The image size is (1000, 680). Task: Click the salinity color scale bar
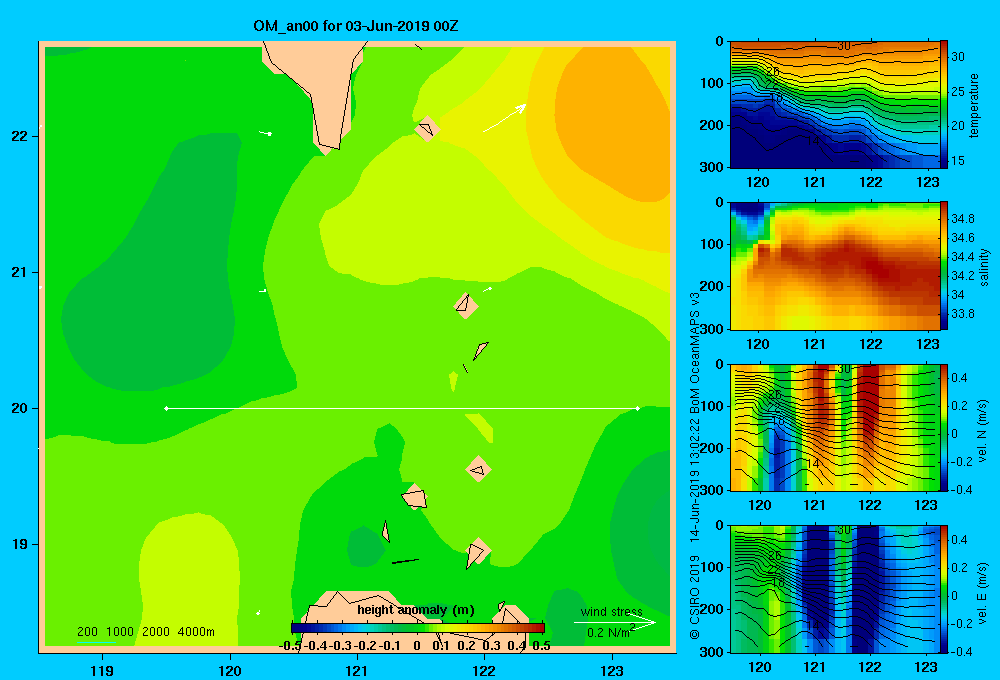[944, 266]
